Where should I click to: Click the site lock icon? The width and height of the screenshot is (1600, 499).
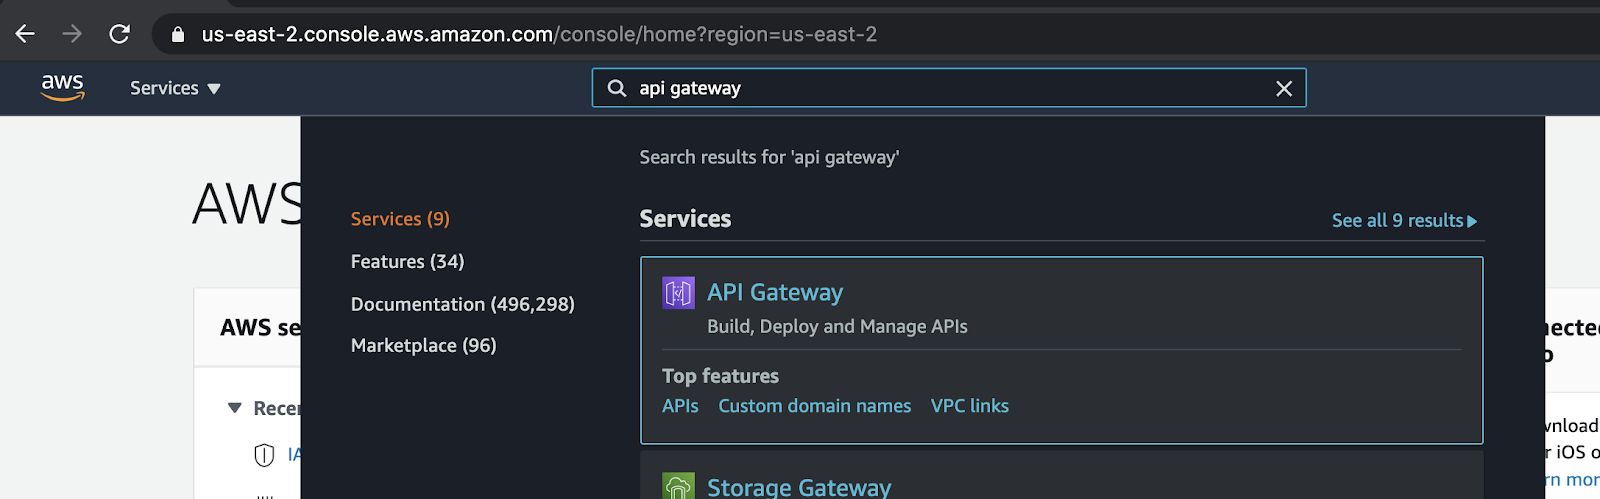[178, 34]
